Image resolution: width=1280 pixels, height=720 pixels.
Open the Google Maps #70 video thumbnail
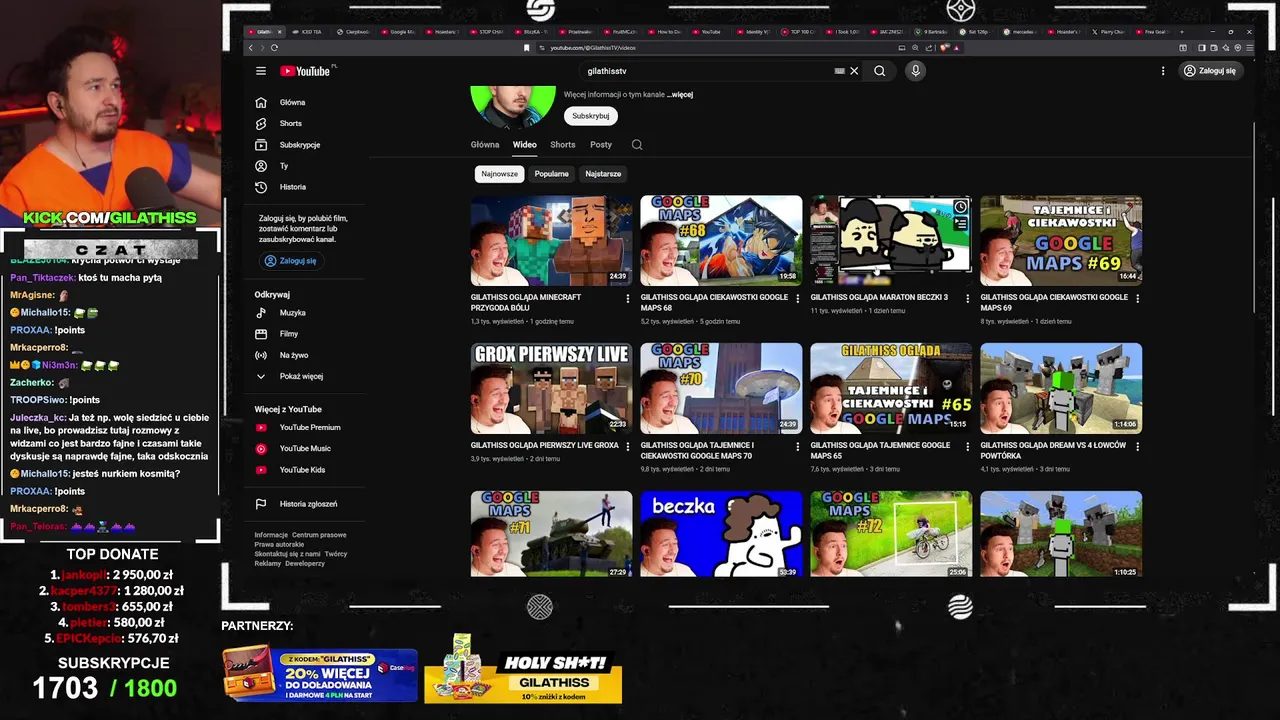(721, 388)
